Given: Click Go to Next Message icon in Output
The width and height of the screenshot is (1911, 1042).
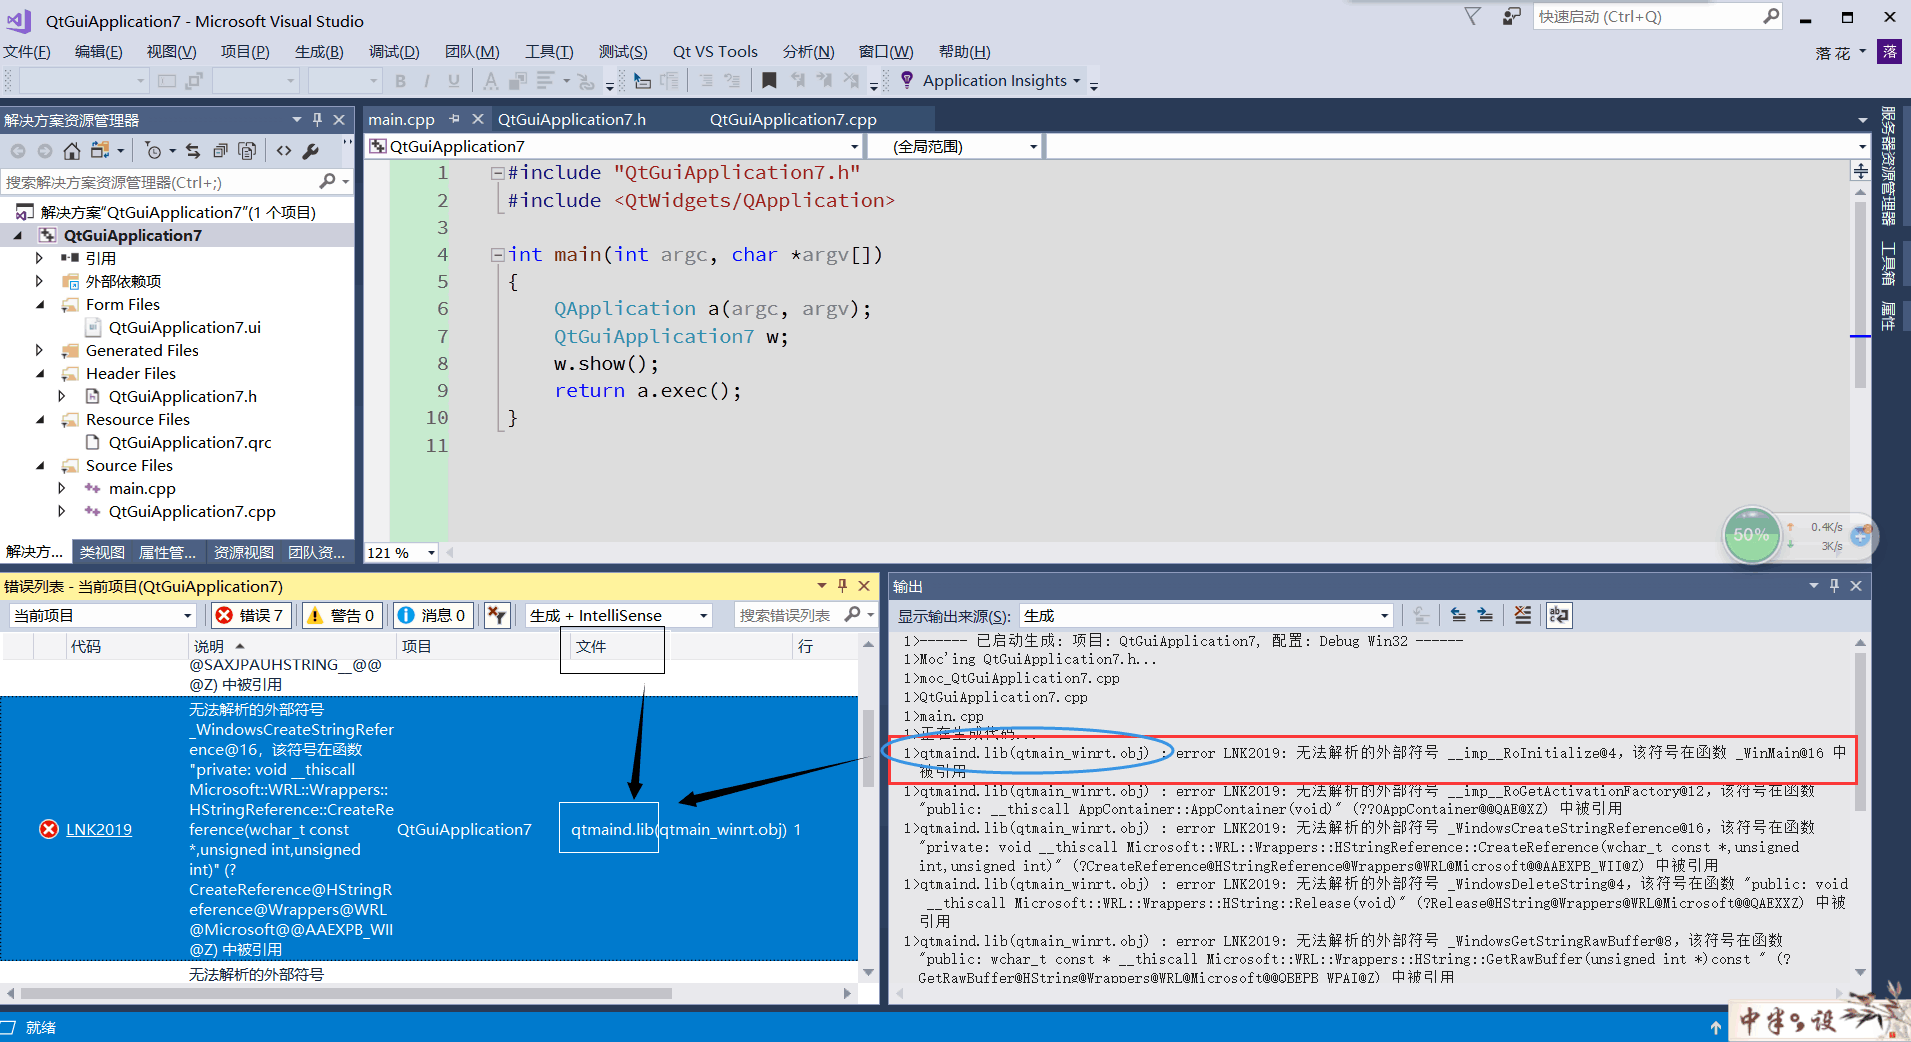Looking at the screenshot, I should [x=1486, y=615].
